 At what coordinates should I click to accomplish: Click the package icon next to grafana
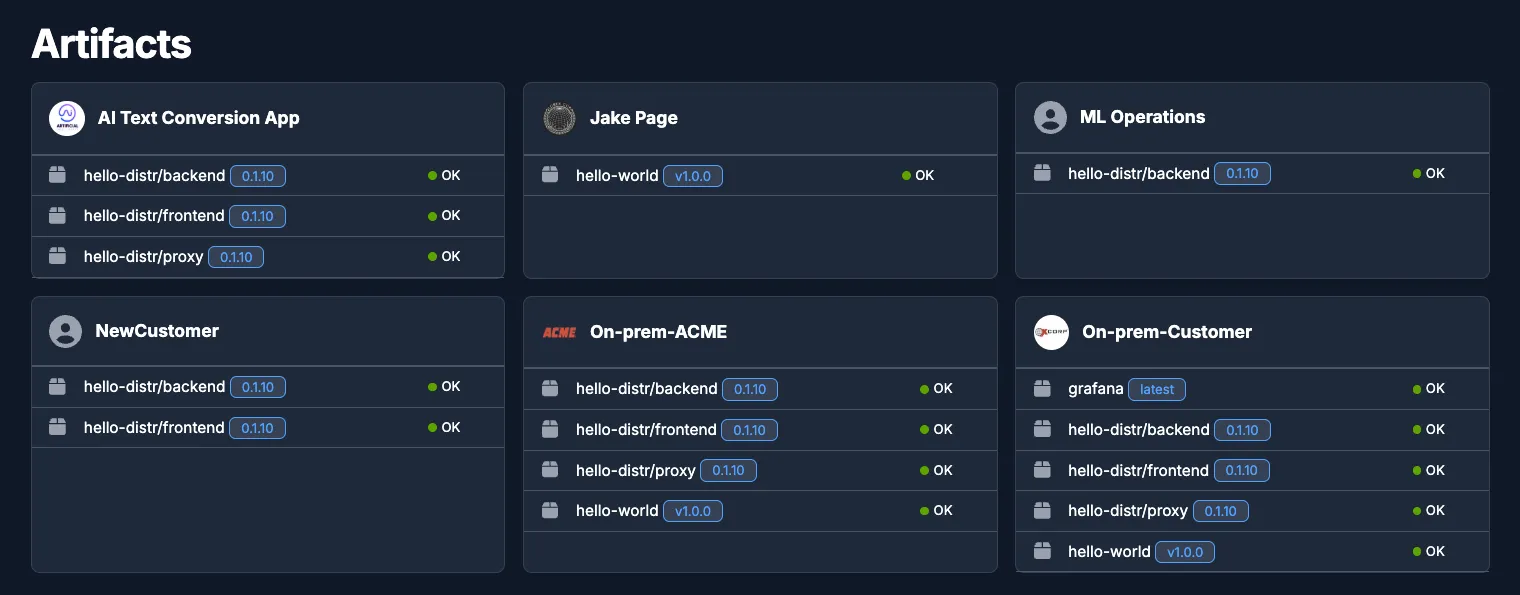(1042, 388)
